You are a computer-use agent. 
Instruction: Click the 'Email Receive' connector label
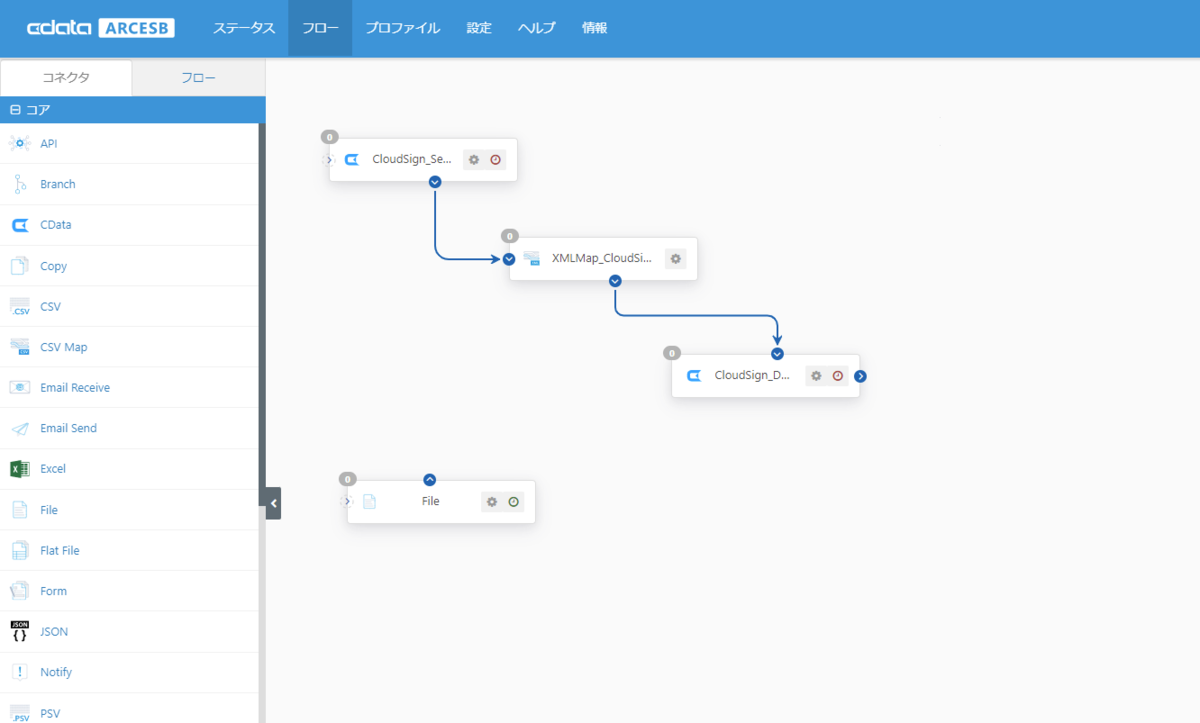pyautogui.click(x=75, y=388)
